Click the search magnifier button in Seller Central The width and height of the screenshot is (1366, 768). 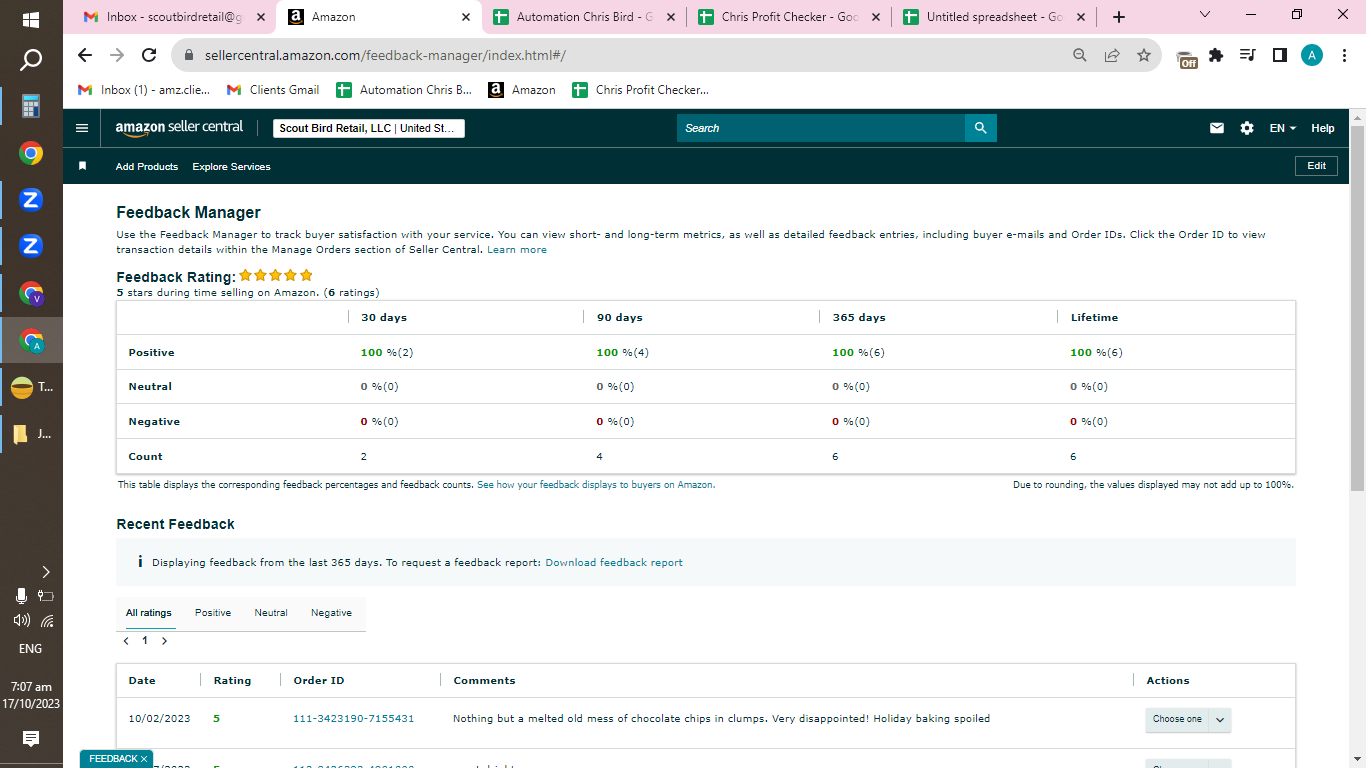coord(980,128)
